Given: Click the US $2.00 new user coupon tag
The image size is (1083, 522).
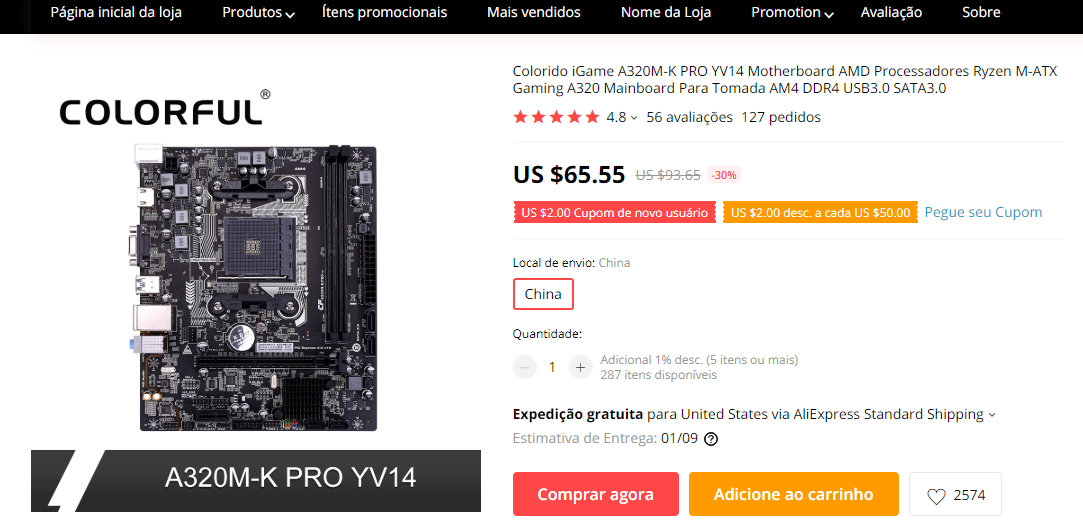Looking at the screenshot, I should coord(615,213).
